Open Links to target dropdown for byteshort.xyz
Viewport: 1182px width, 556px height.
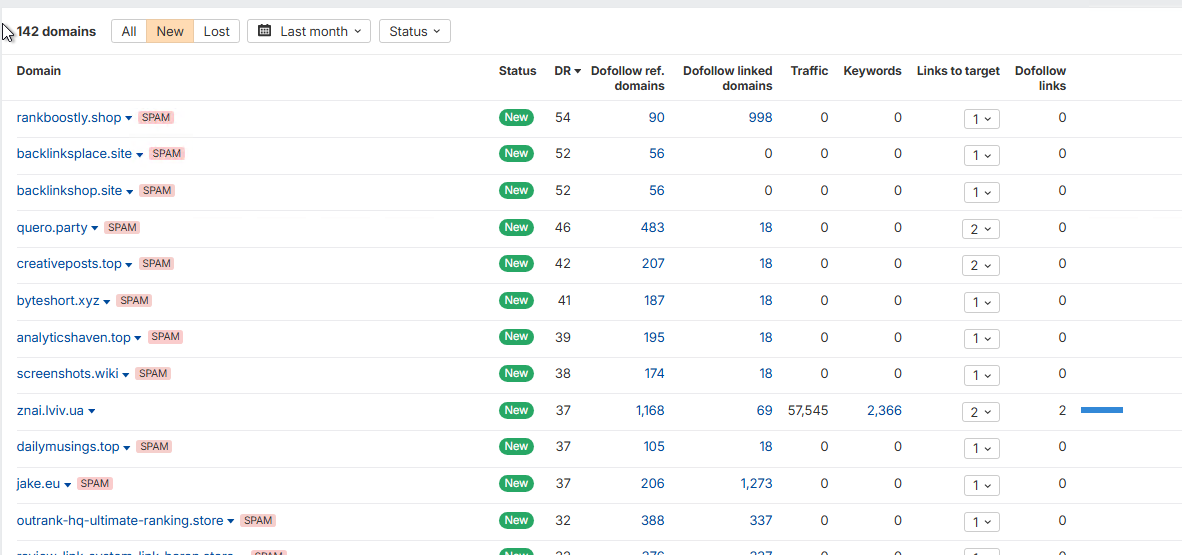[x=981, y=301]
